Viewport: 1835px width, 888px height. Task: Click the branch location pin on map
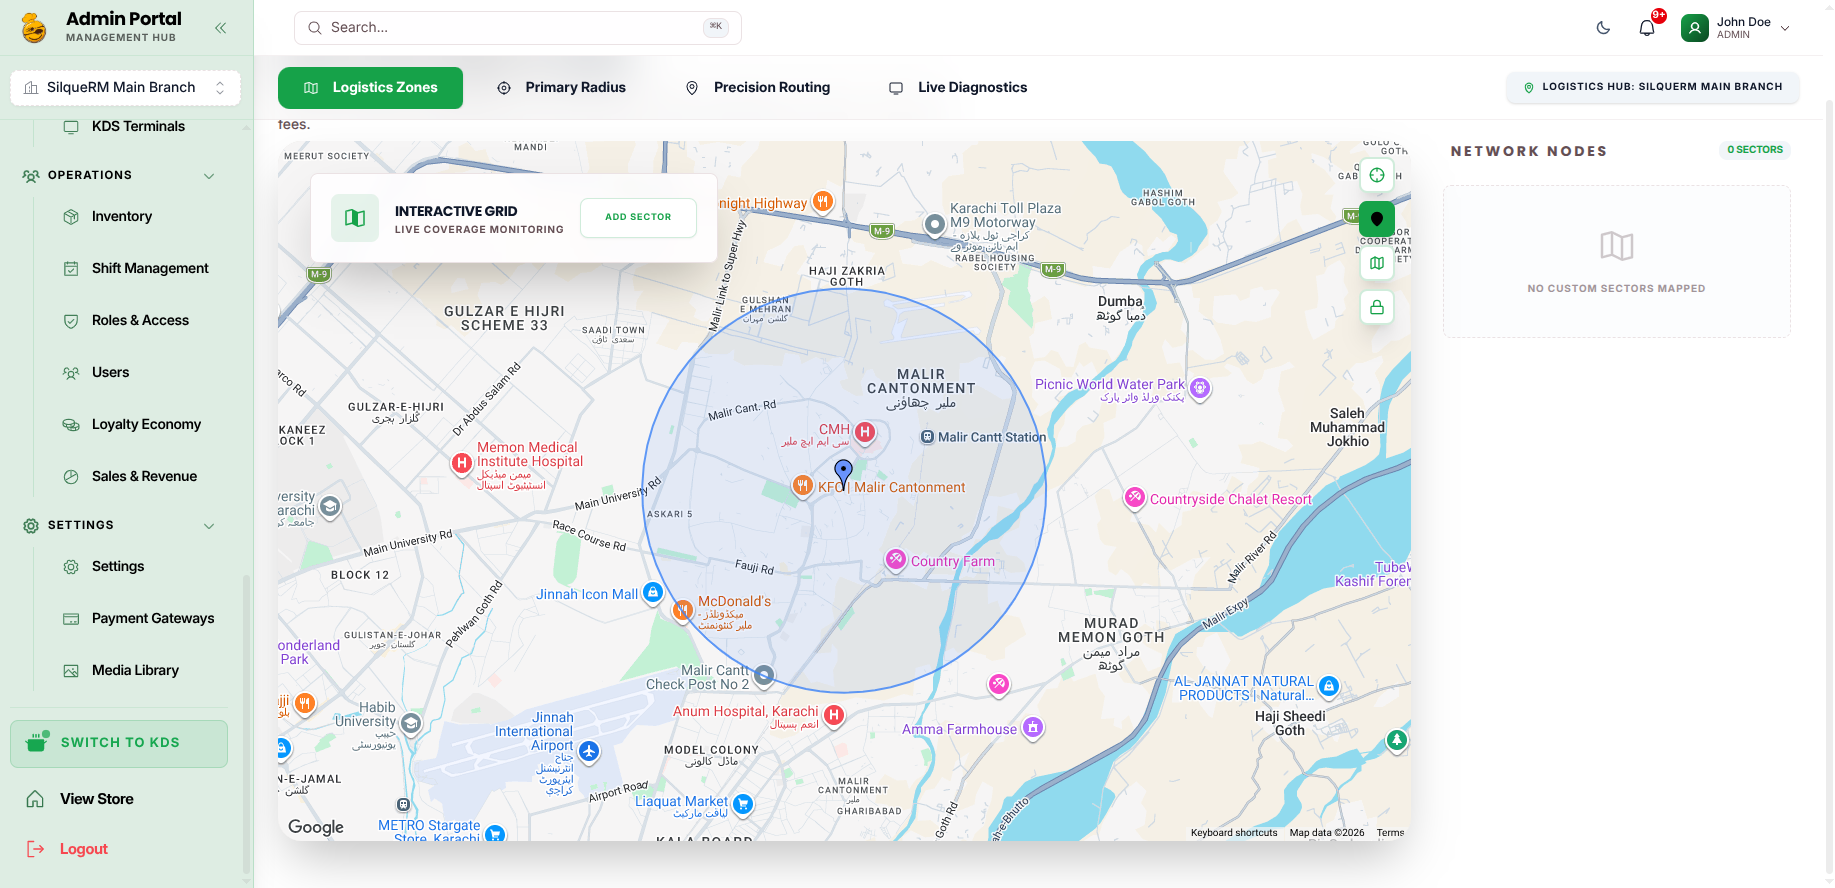point(844,473)
